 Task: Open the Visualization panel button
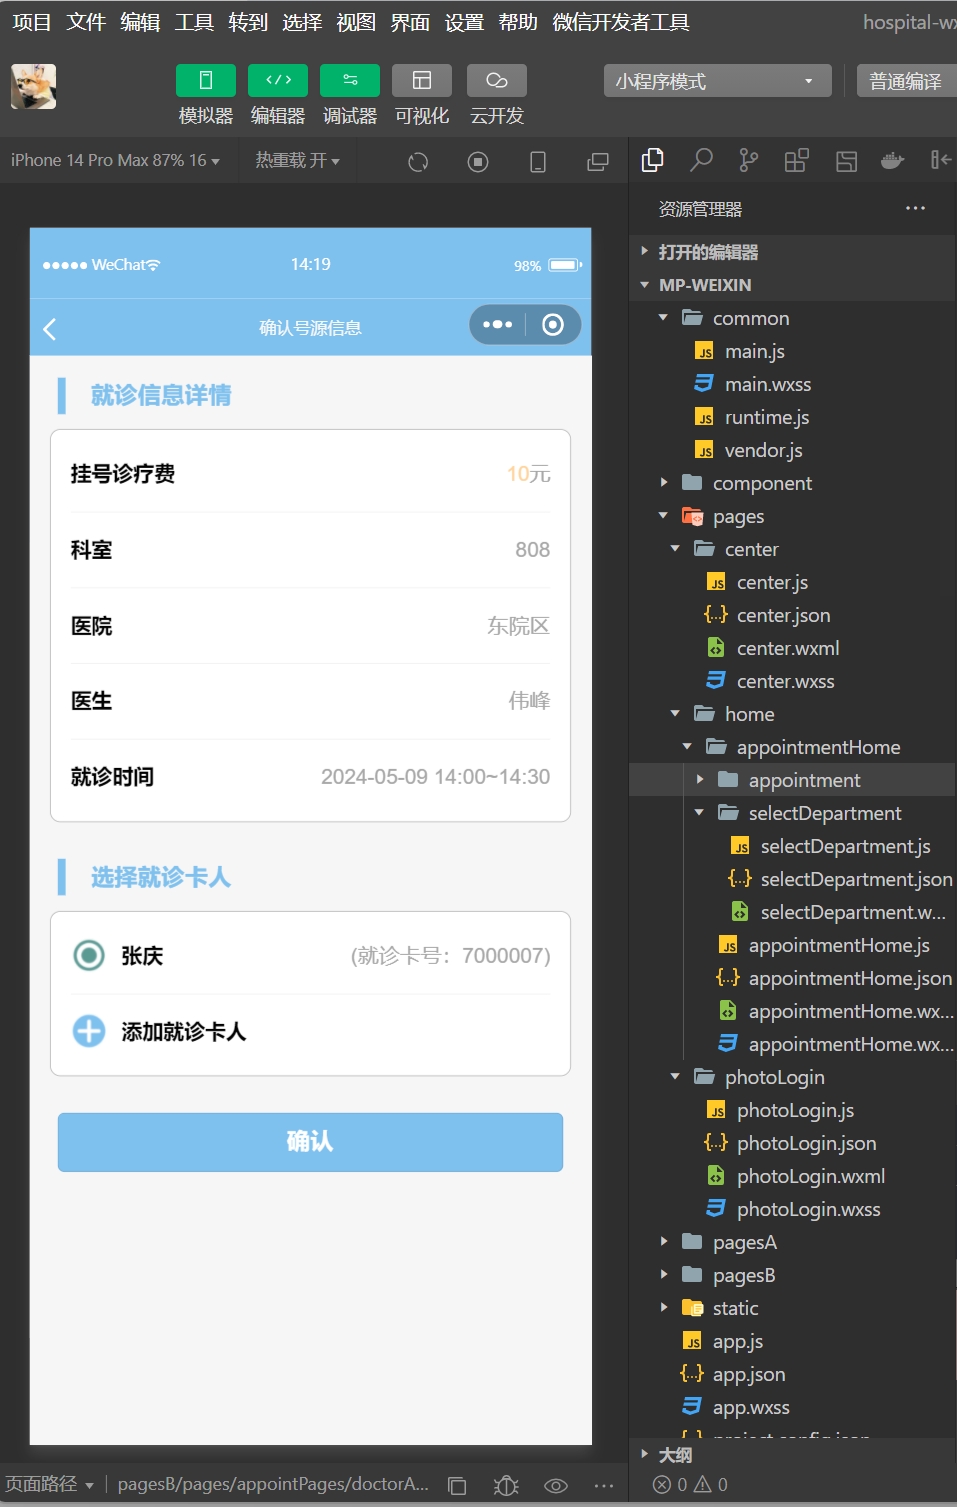coord(422,81)
